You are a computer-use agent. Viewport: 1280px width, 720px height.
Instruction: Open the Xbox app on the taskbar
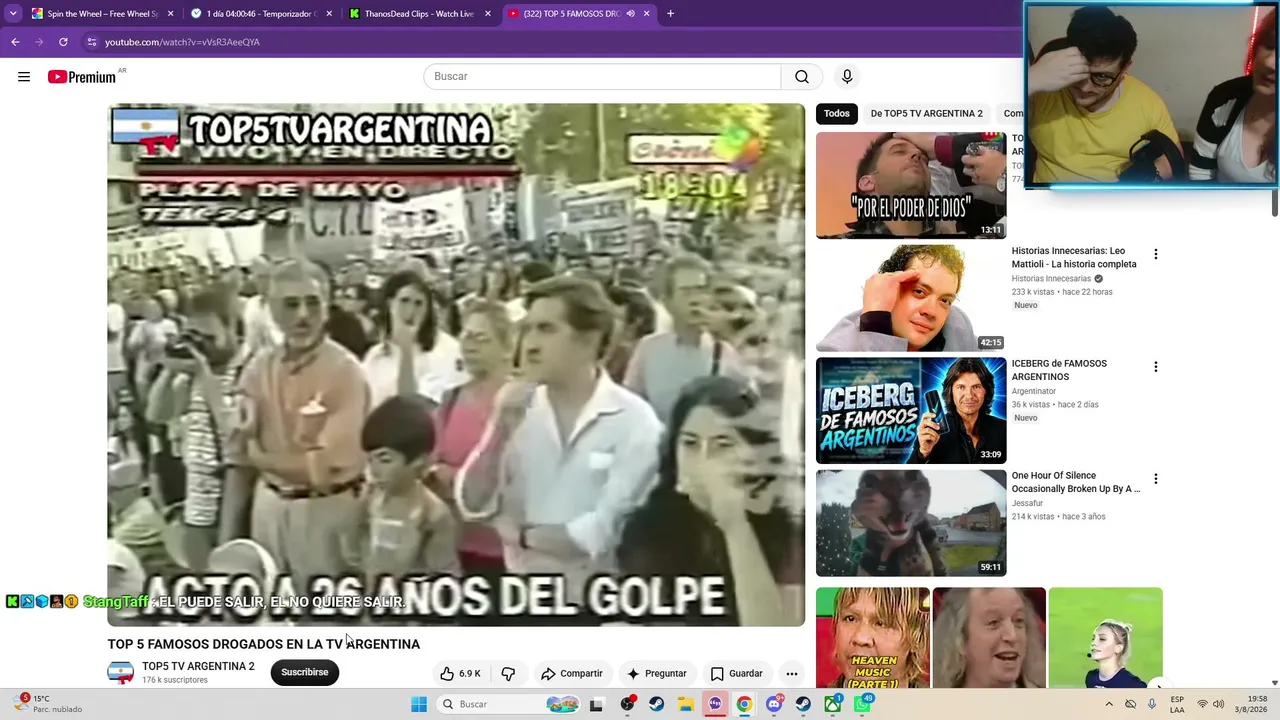(832, 704)
